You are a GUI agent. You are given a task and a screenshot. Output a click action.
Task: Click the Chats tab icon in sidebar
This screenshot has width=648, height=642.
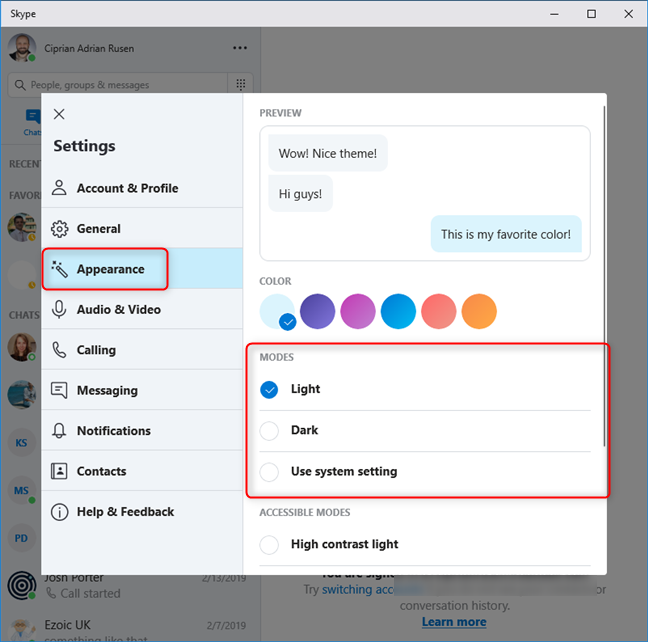(33, 117)
